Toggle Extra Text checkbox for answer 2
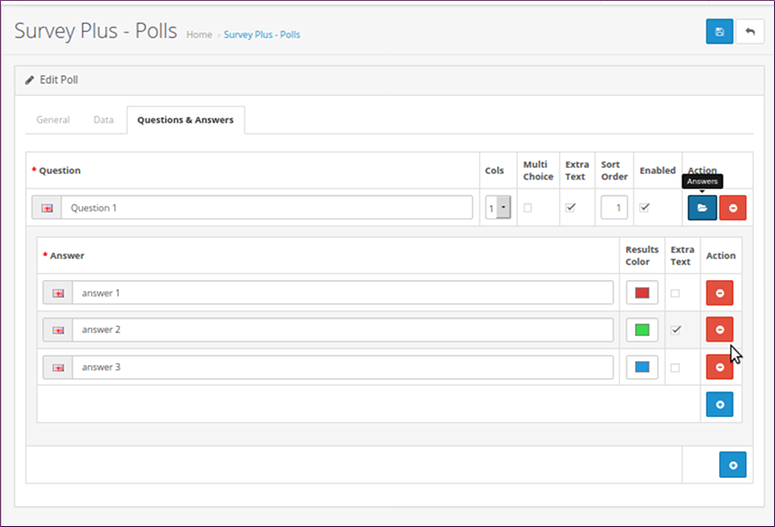The image size is (775, 527). click(676, 330)
